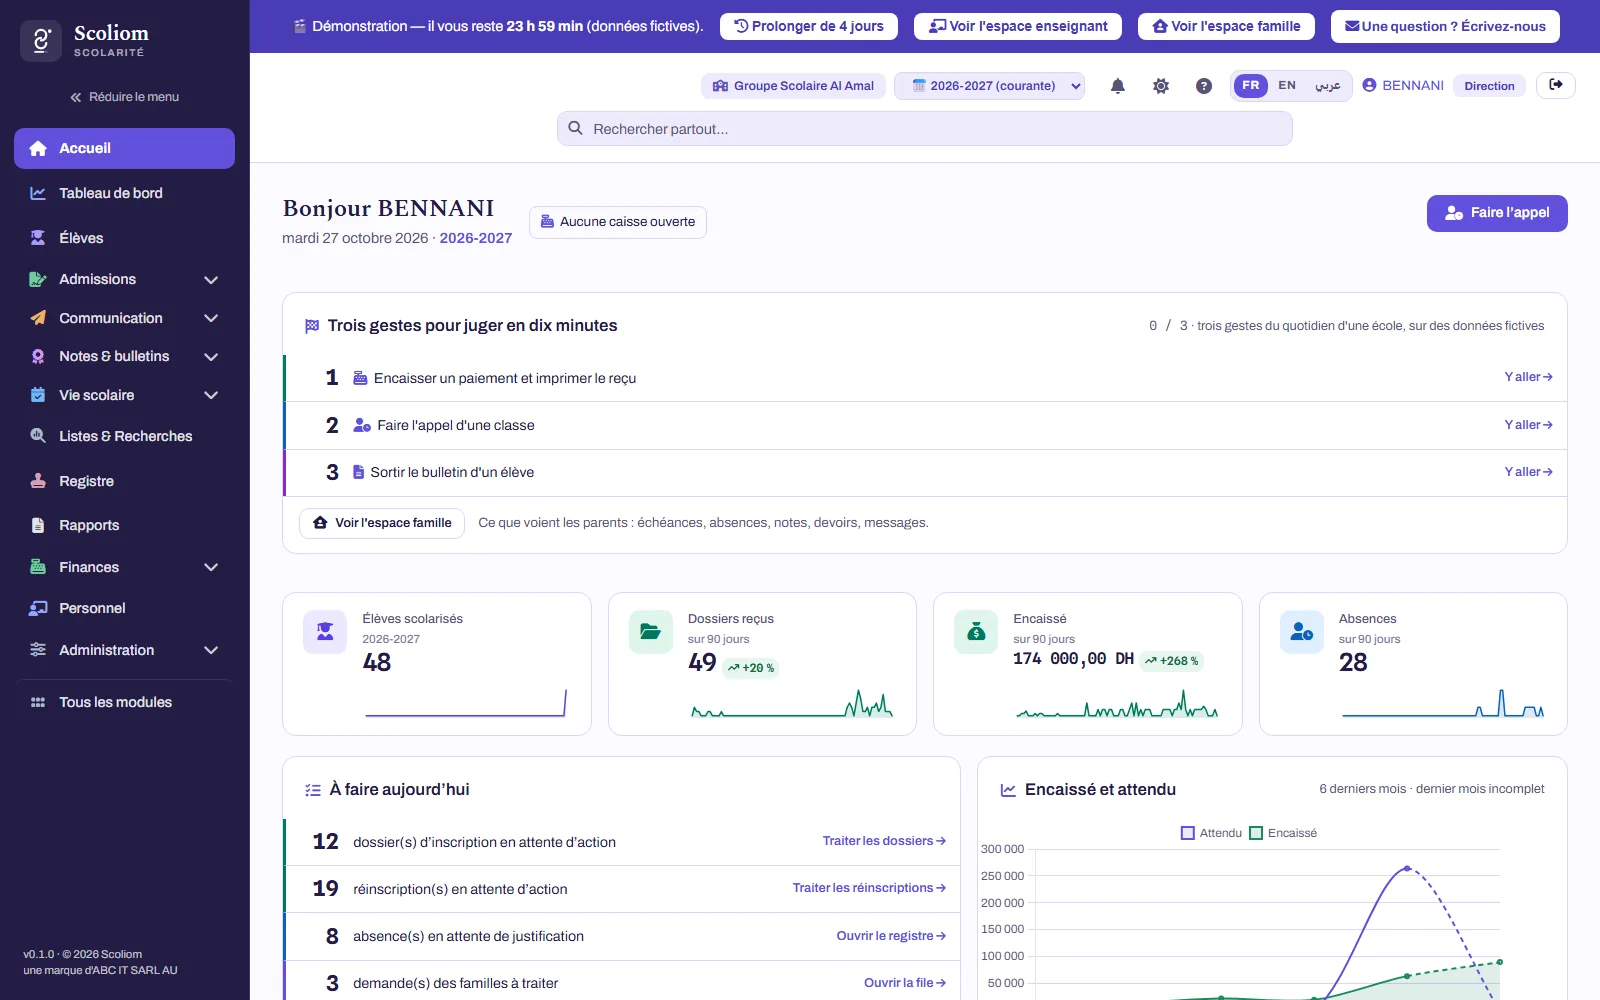Click the Faire l'appel button
Viewport: 1600px width, 1000px height.
(x=1497, y=213)
